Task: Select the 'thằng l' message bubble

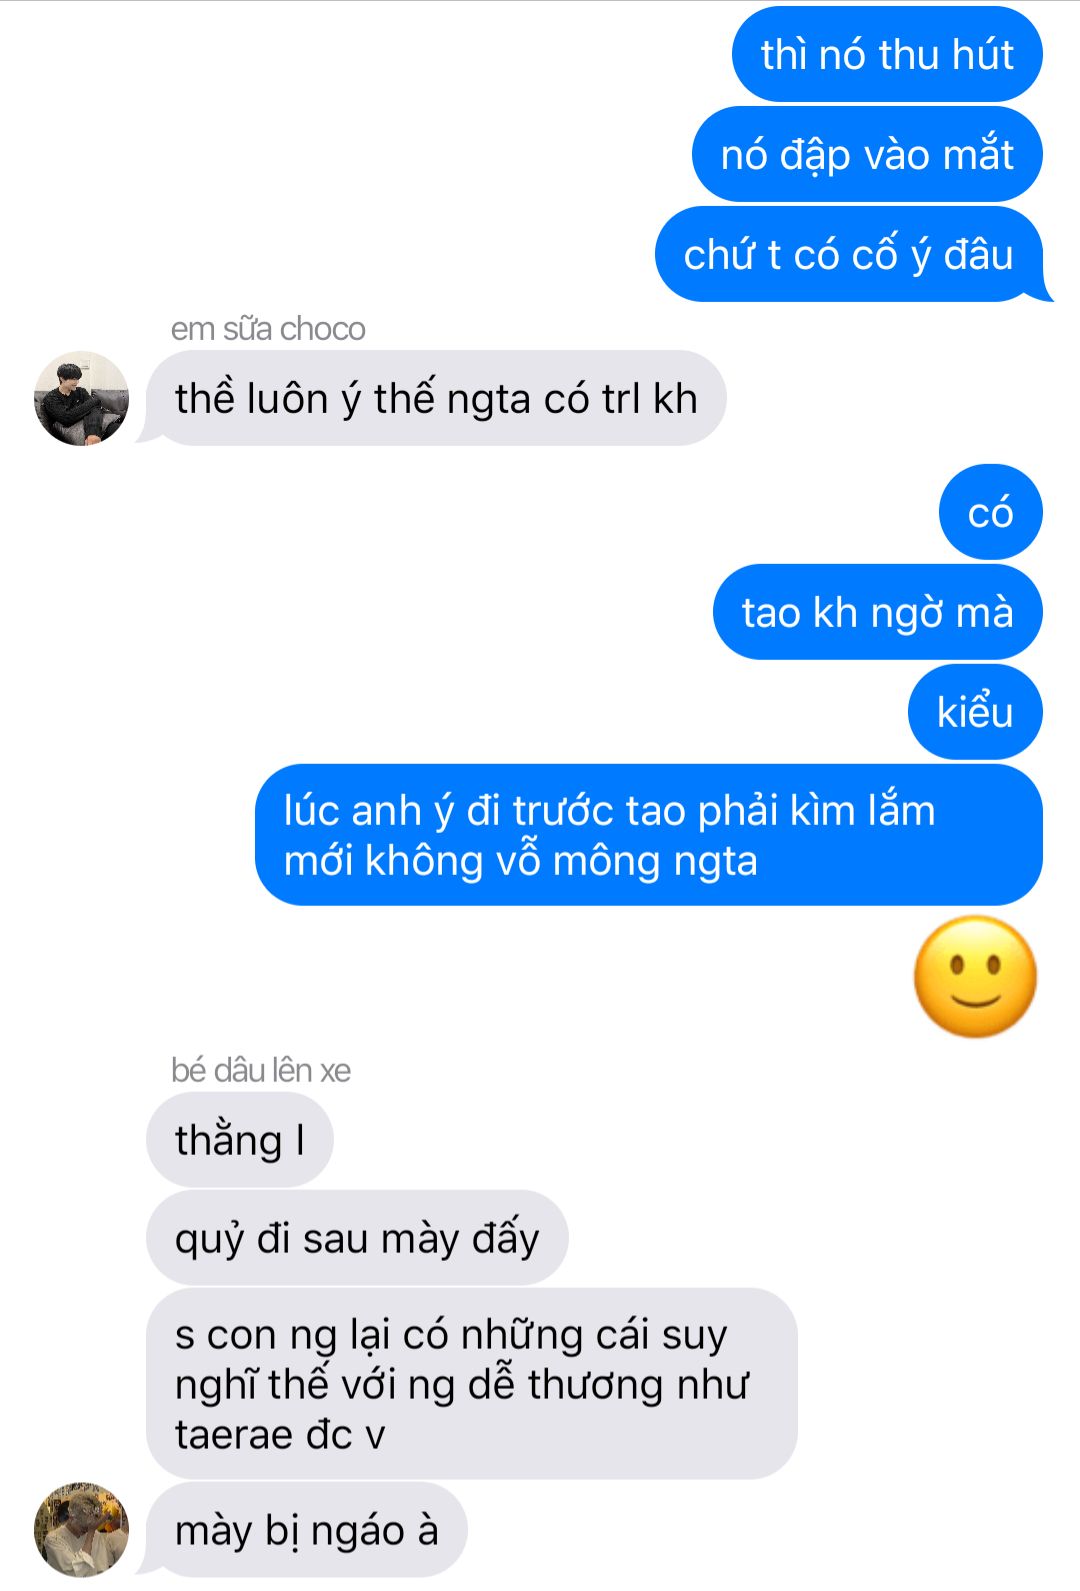Action: (x=240, y=1140)
